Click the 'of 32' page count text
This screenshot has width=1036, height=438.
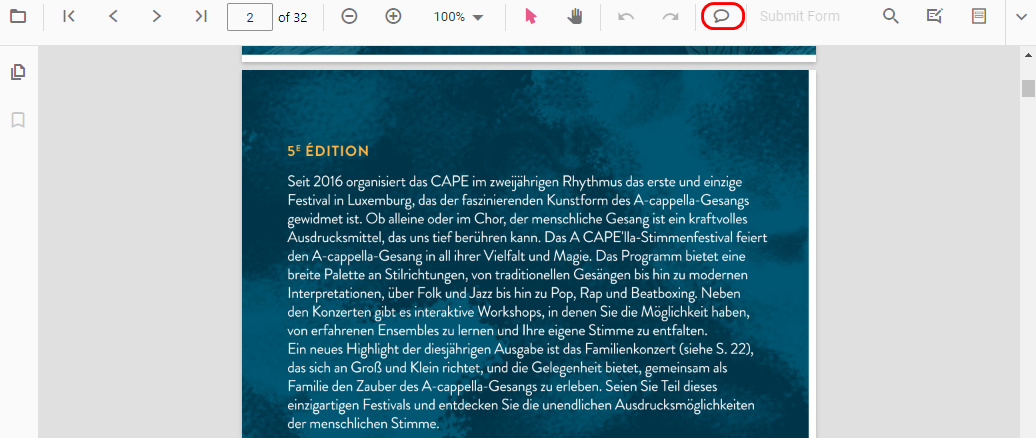[293, 17]
